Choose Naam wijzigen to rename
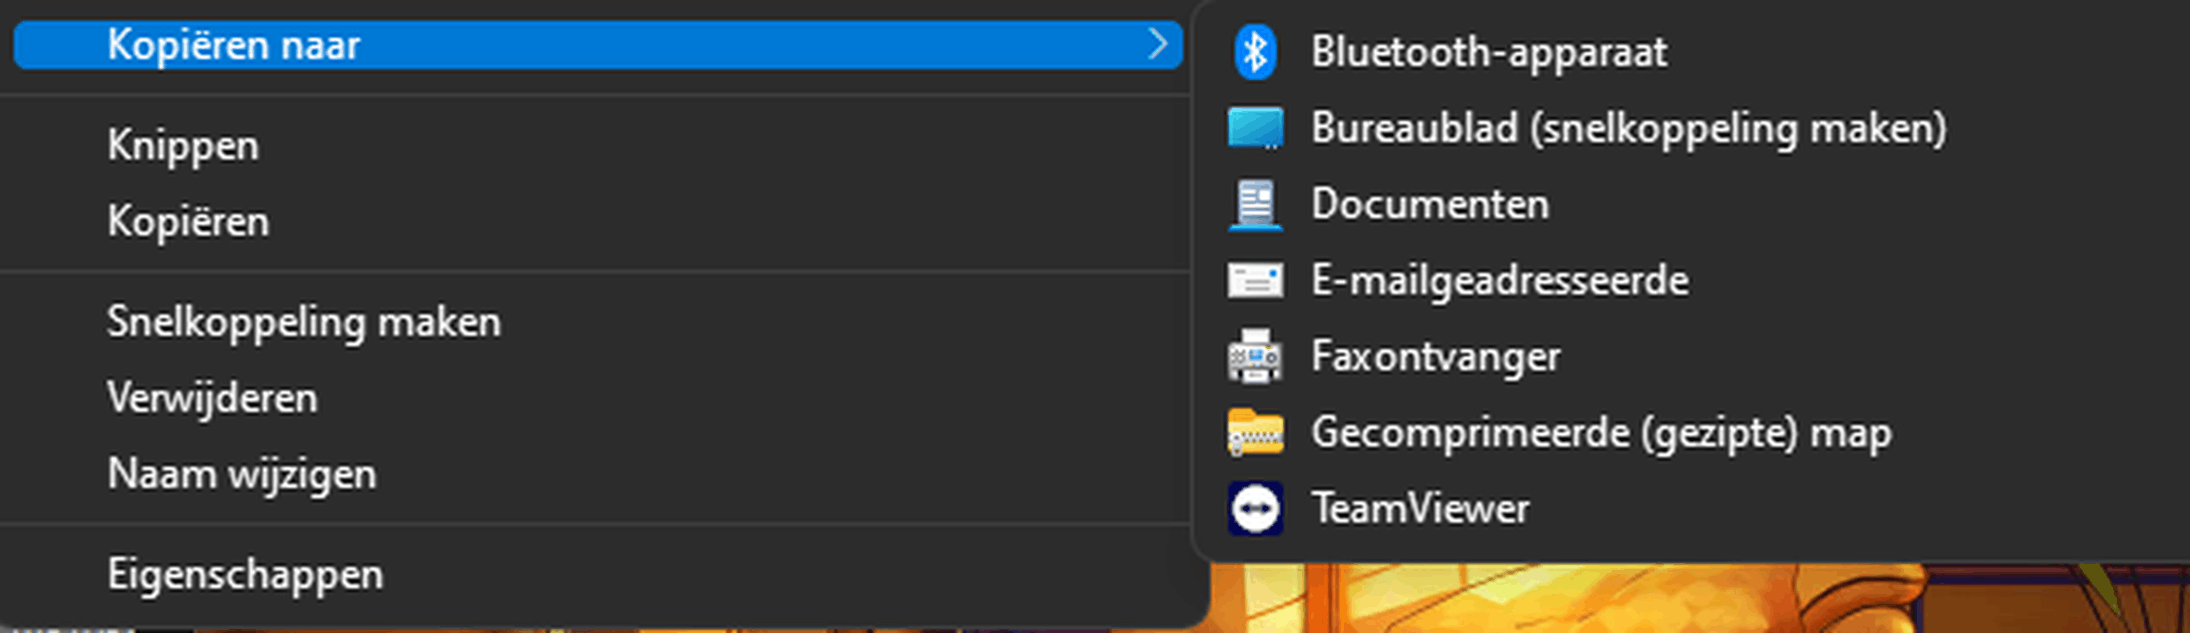 [x=242, y=474]
